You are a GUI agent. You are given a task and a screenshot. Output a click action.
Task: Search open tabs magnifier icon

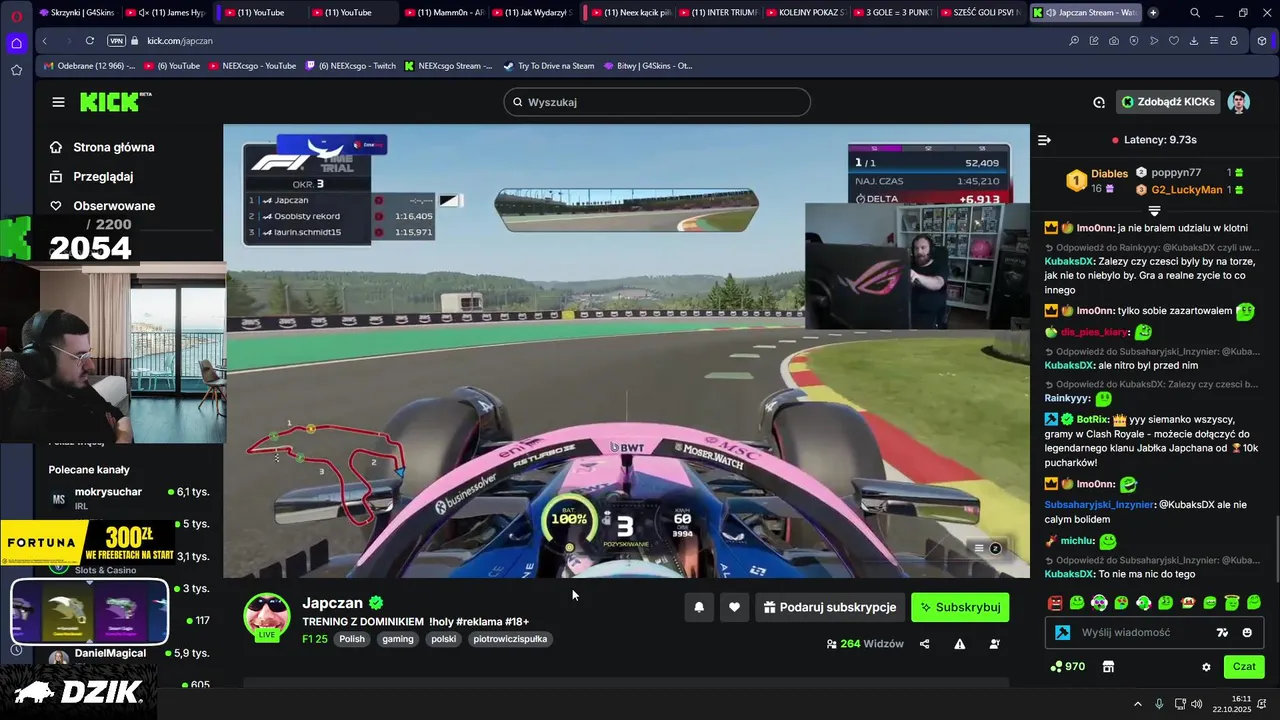(1195, 13)
